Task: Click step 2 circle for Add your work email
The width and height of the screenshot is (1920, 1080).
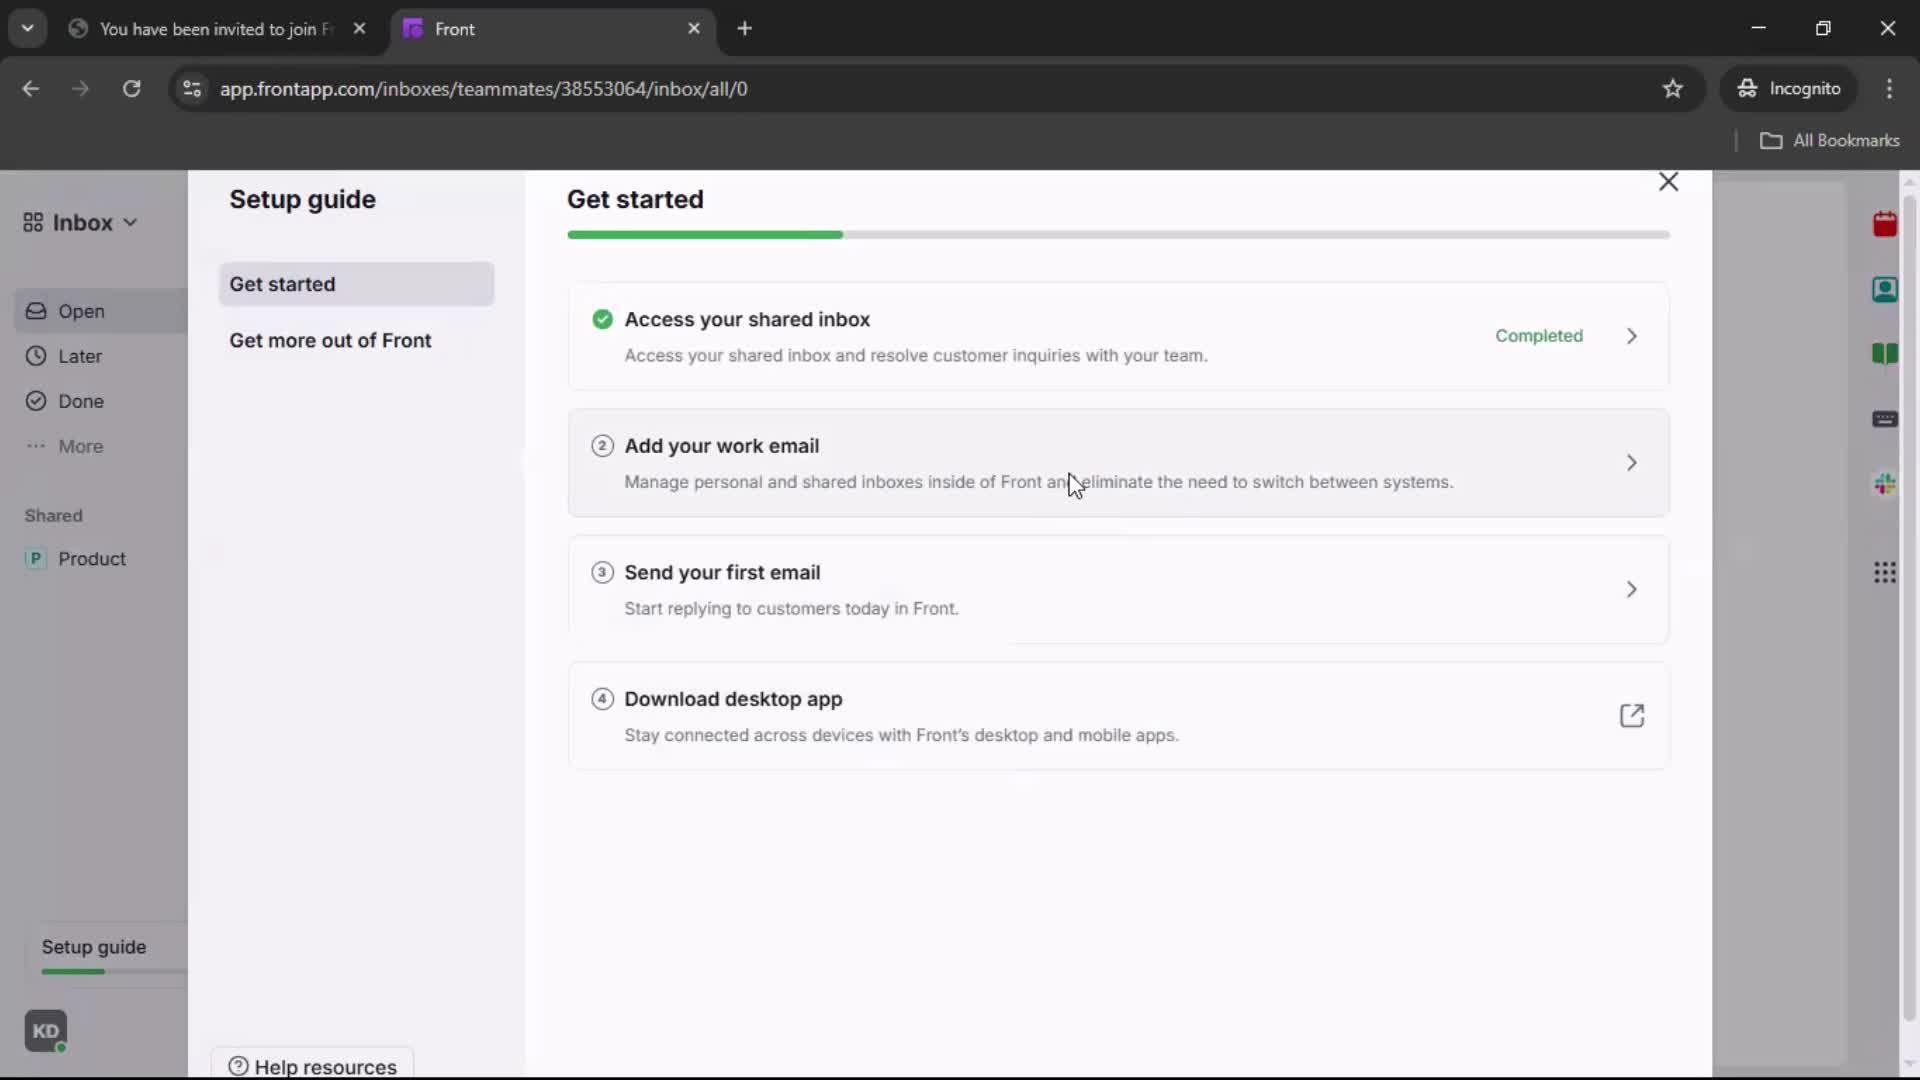Action: (602, 446)
